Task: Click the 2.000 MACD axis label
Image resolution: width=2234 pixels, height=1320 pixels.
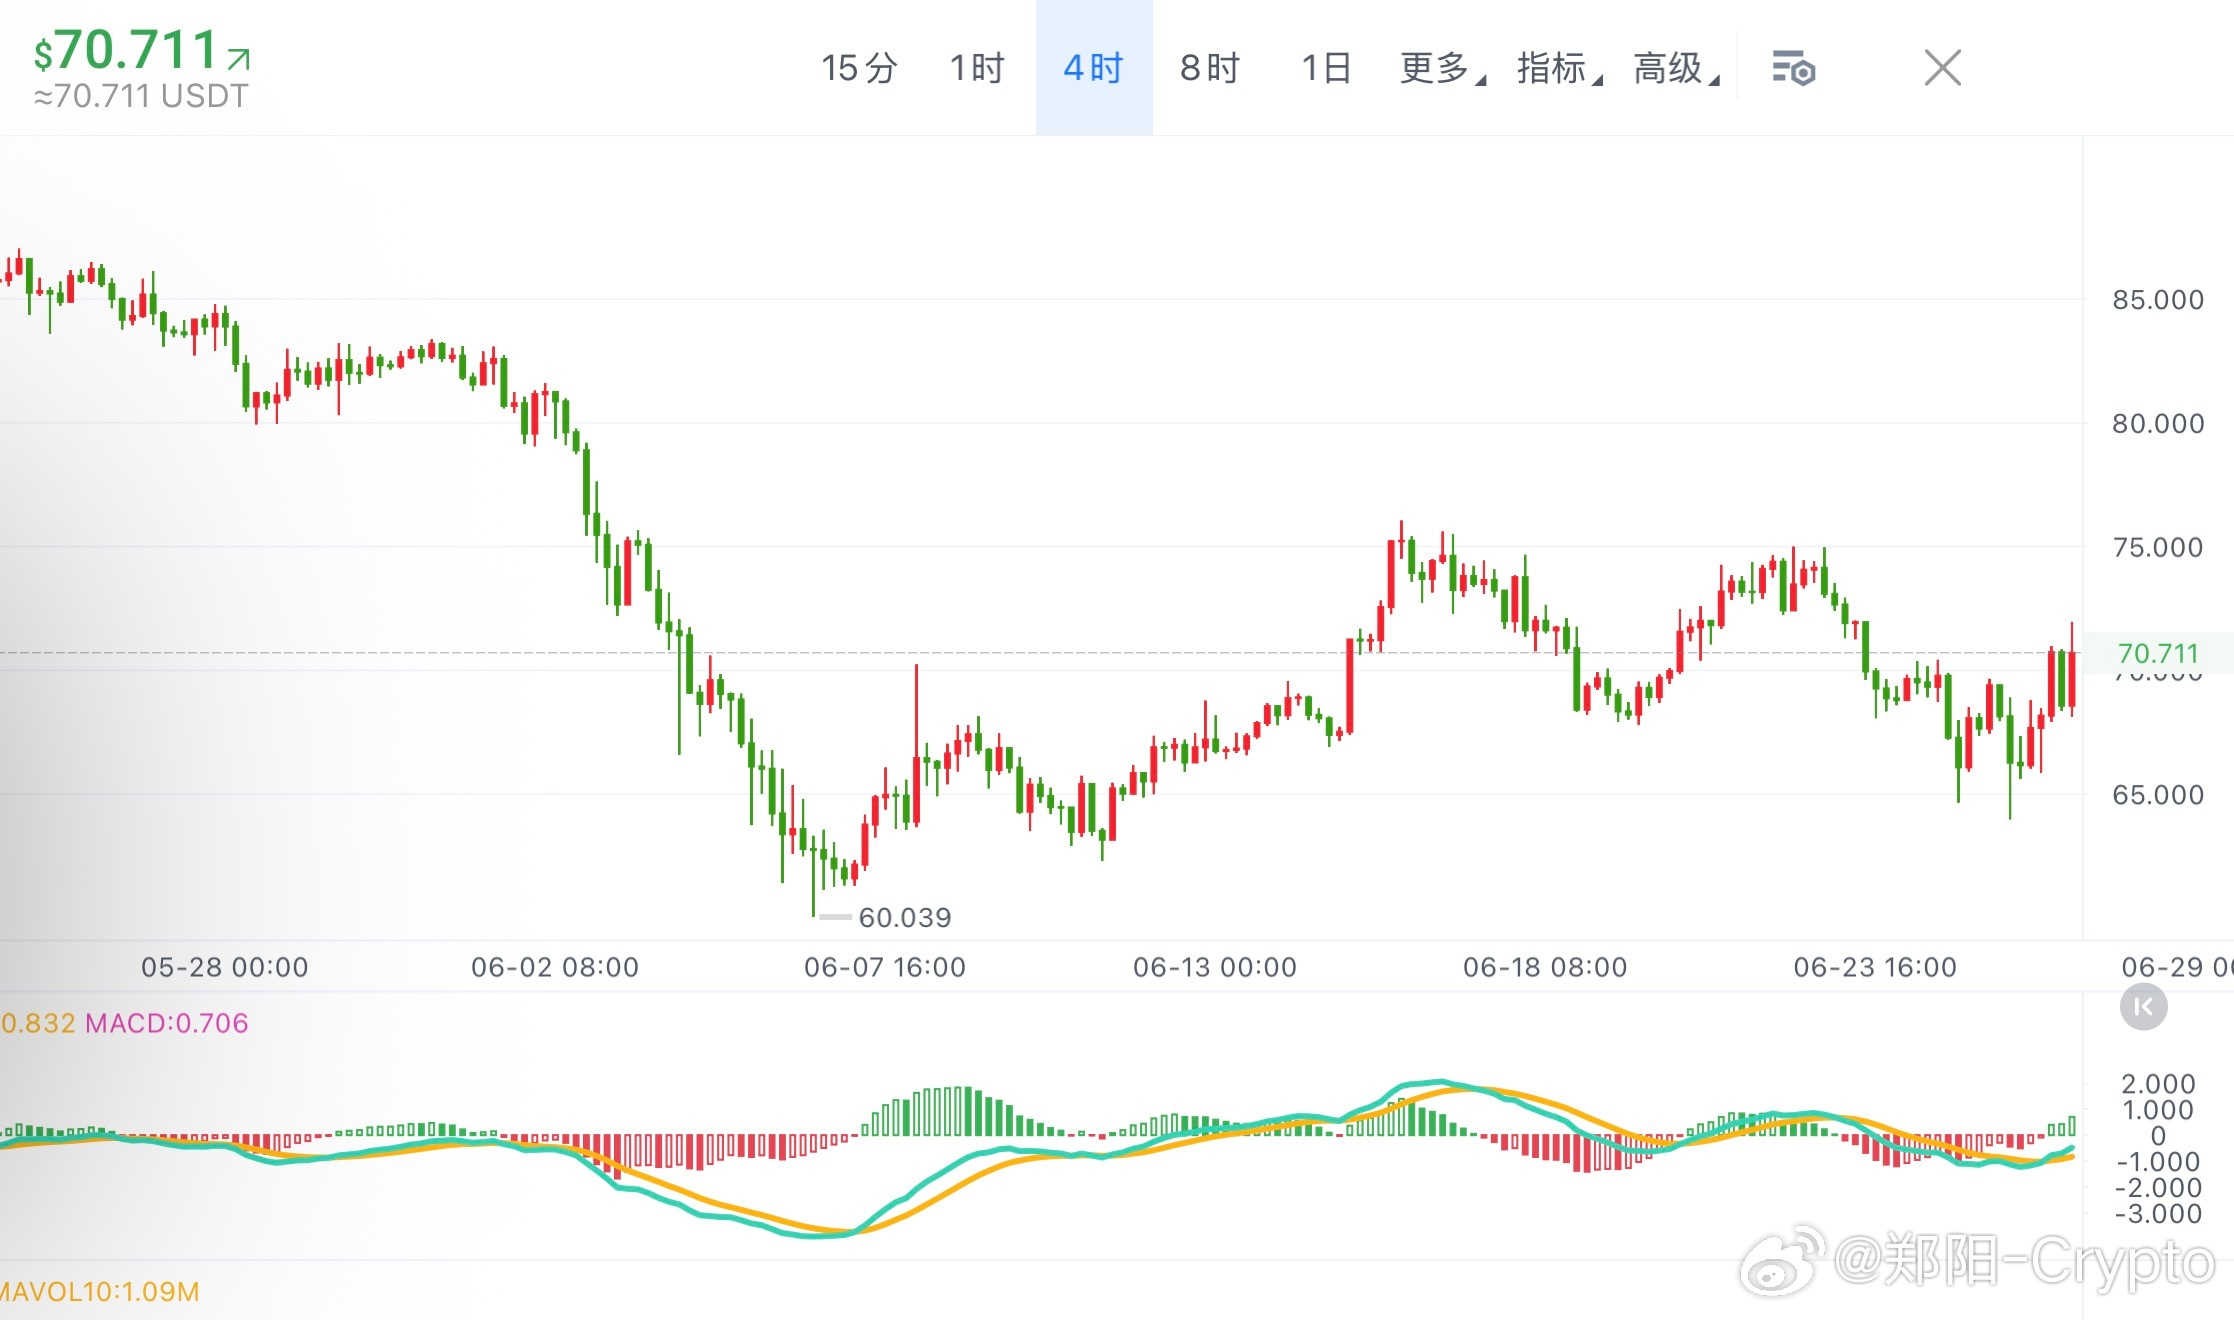Action: tap(2158, 1083)
